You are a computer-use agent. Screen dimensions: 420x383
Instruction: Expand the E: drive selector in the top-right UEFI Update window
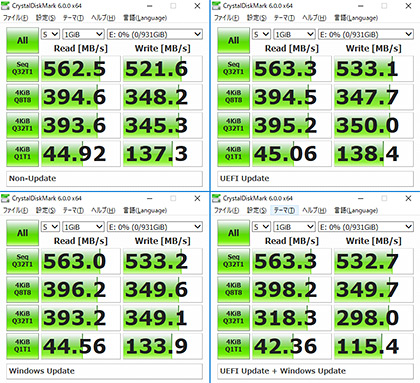pyautogui.click(x=366, y=34)
